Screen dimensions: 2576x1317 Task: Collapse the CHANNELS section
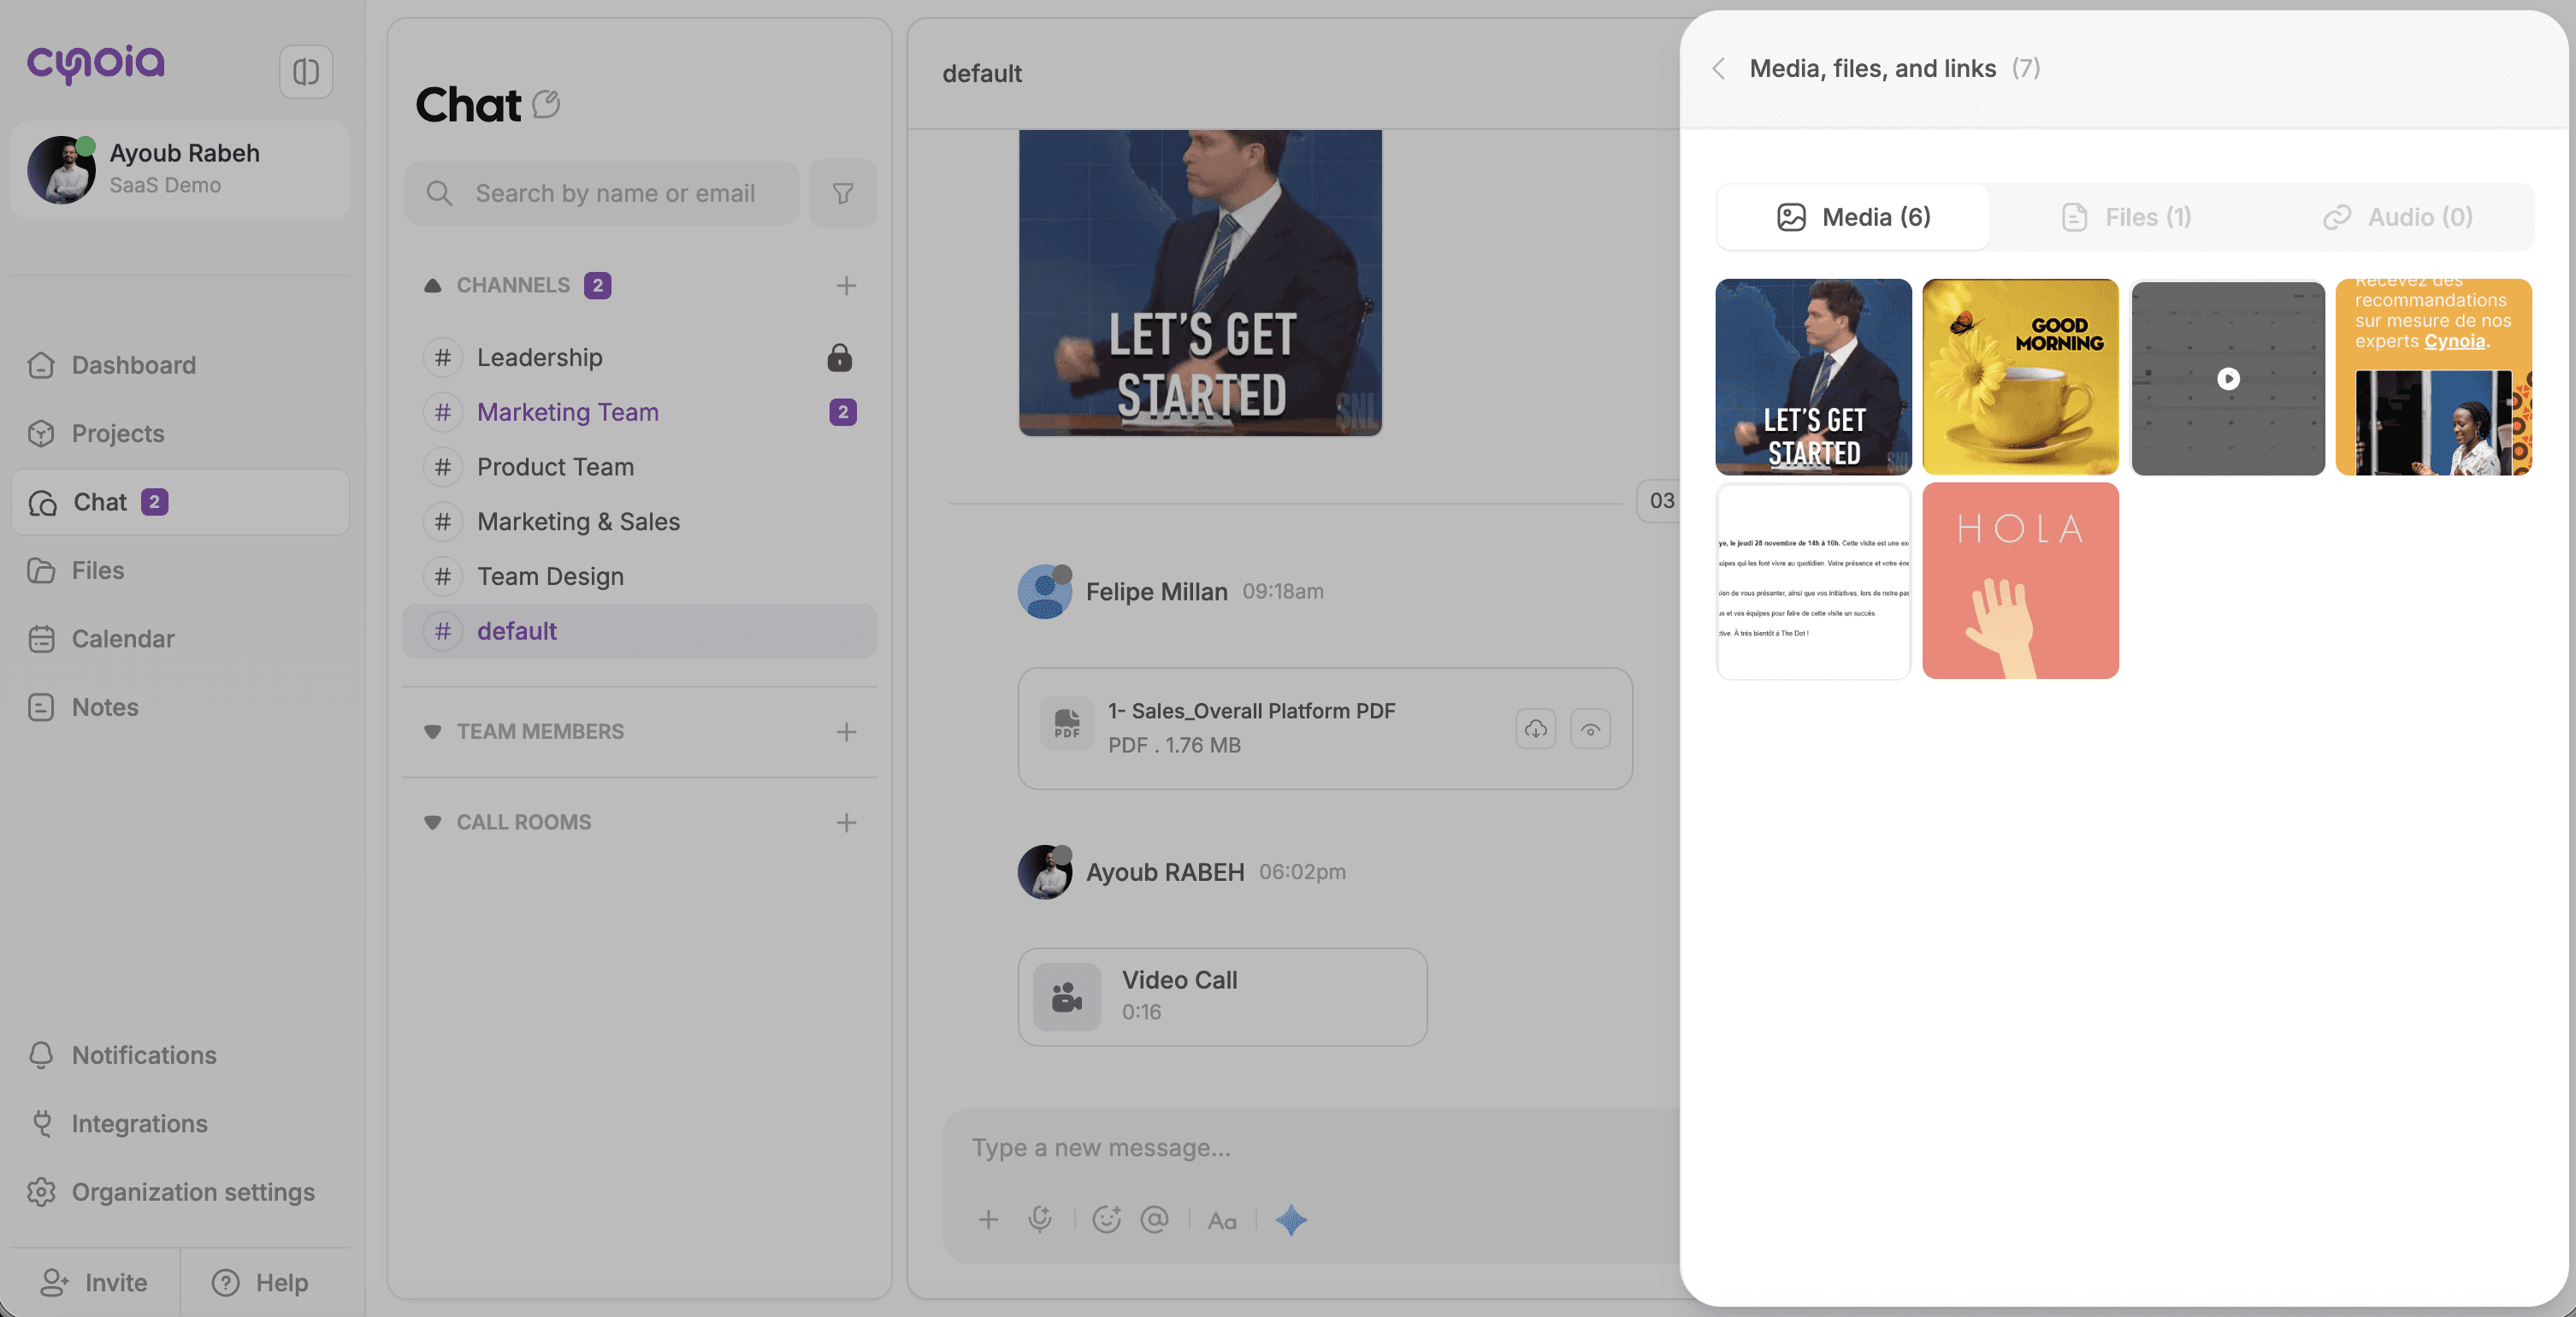(433, 286)
